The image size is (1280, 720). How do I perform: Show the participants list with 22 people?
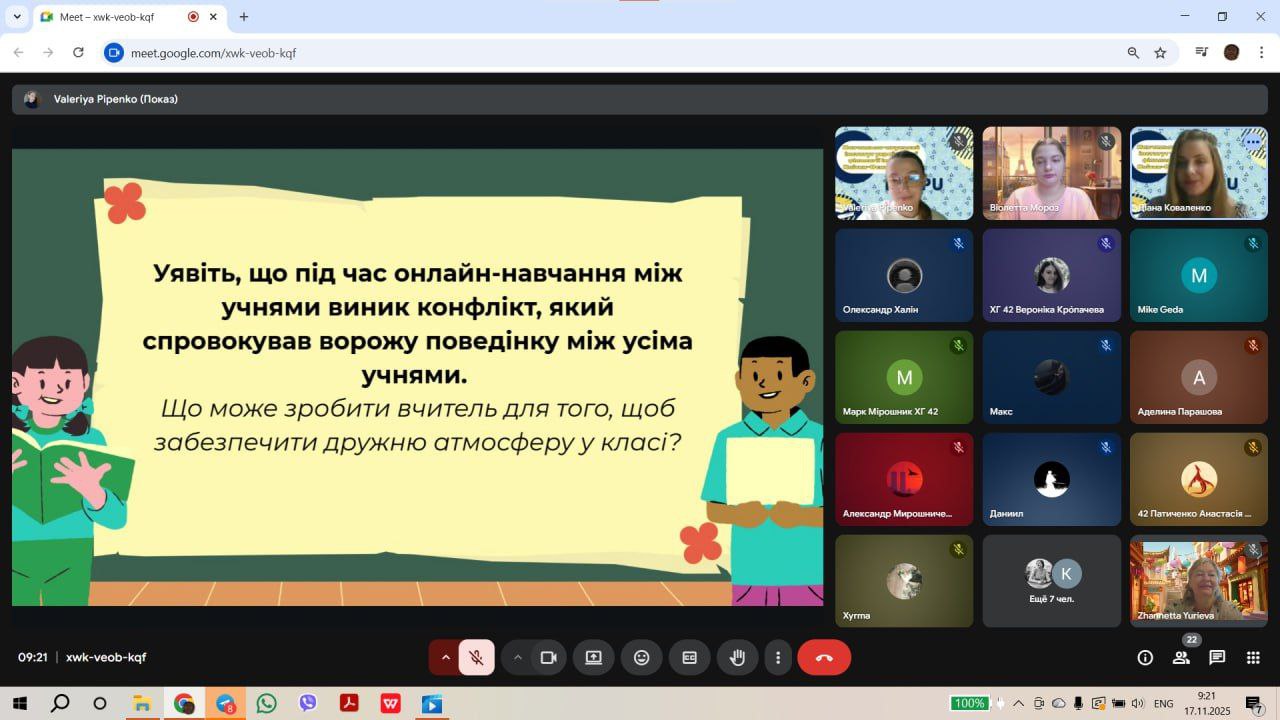pos(1181,657)
